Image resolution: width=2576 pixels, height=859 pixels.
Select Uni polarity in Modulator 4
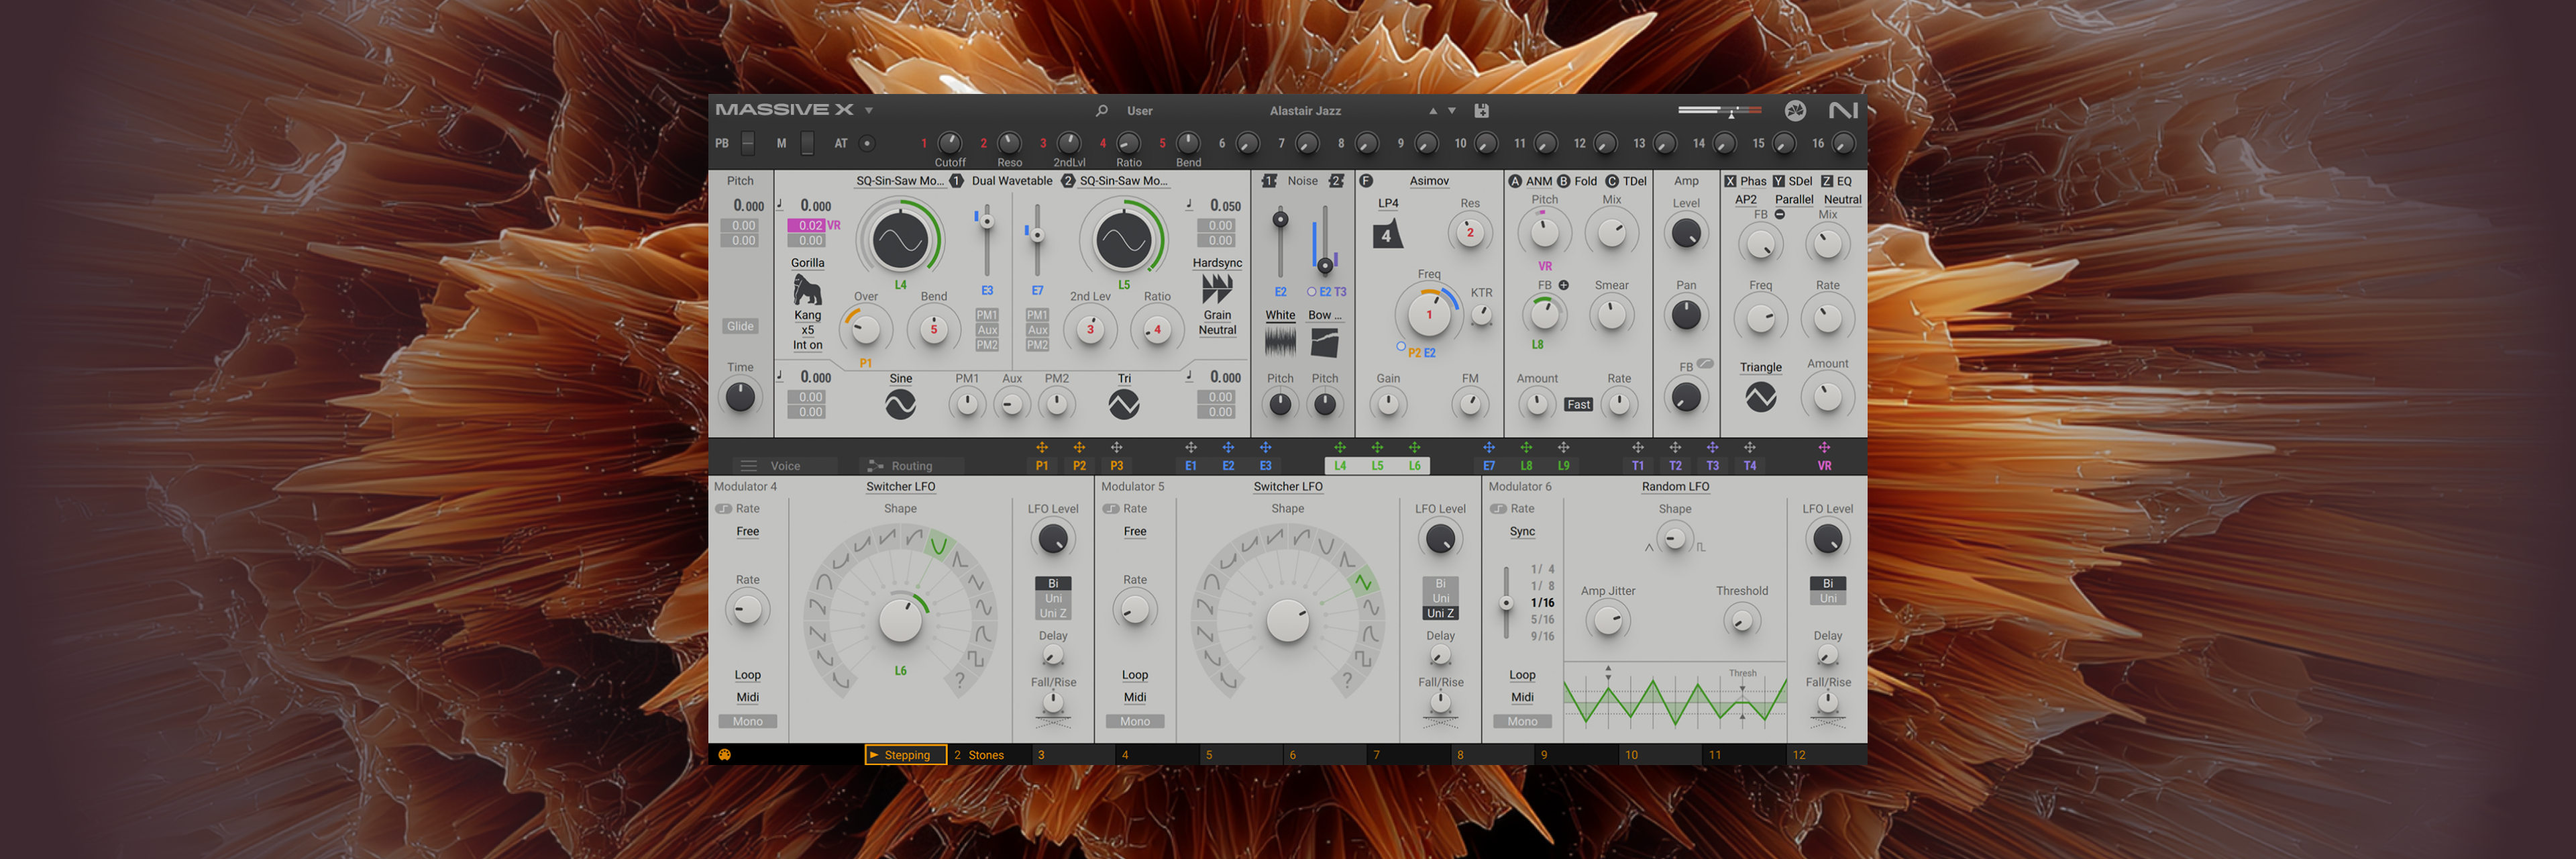[1053, 598]
